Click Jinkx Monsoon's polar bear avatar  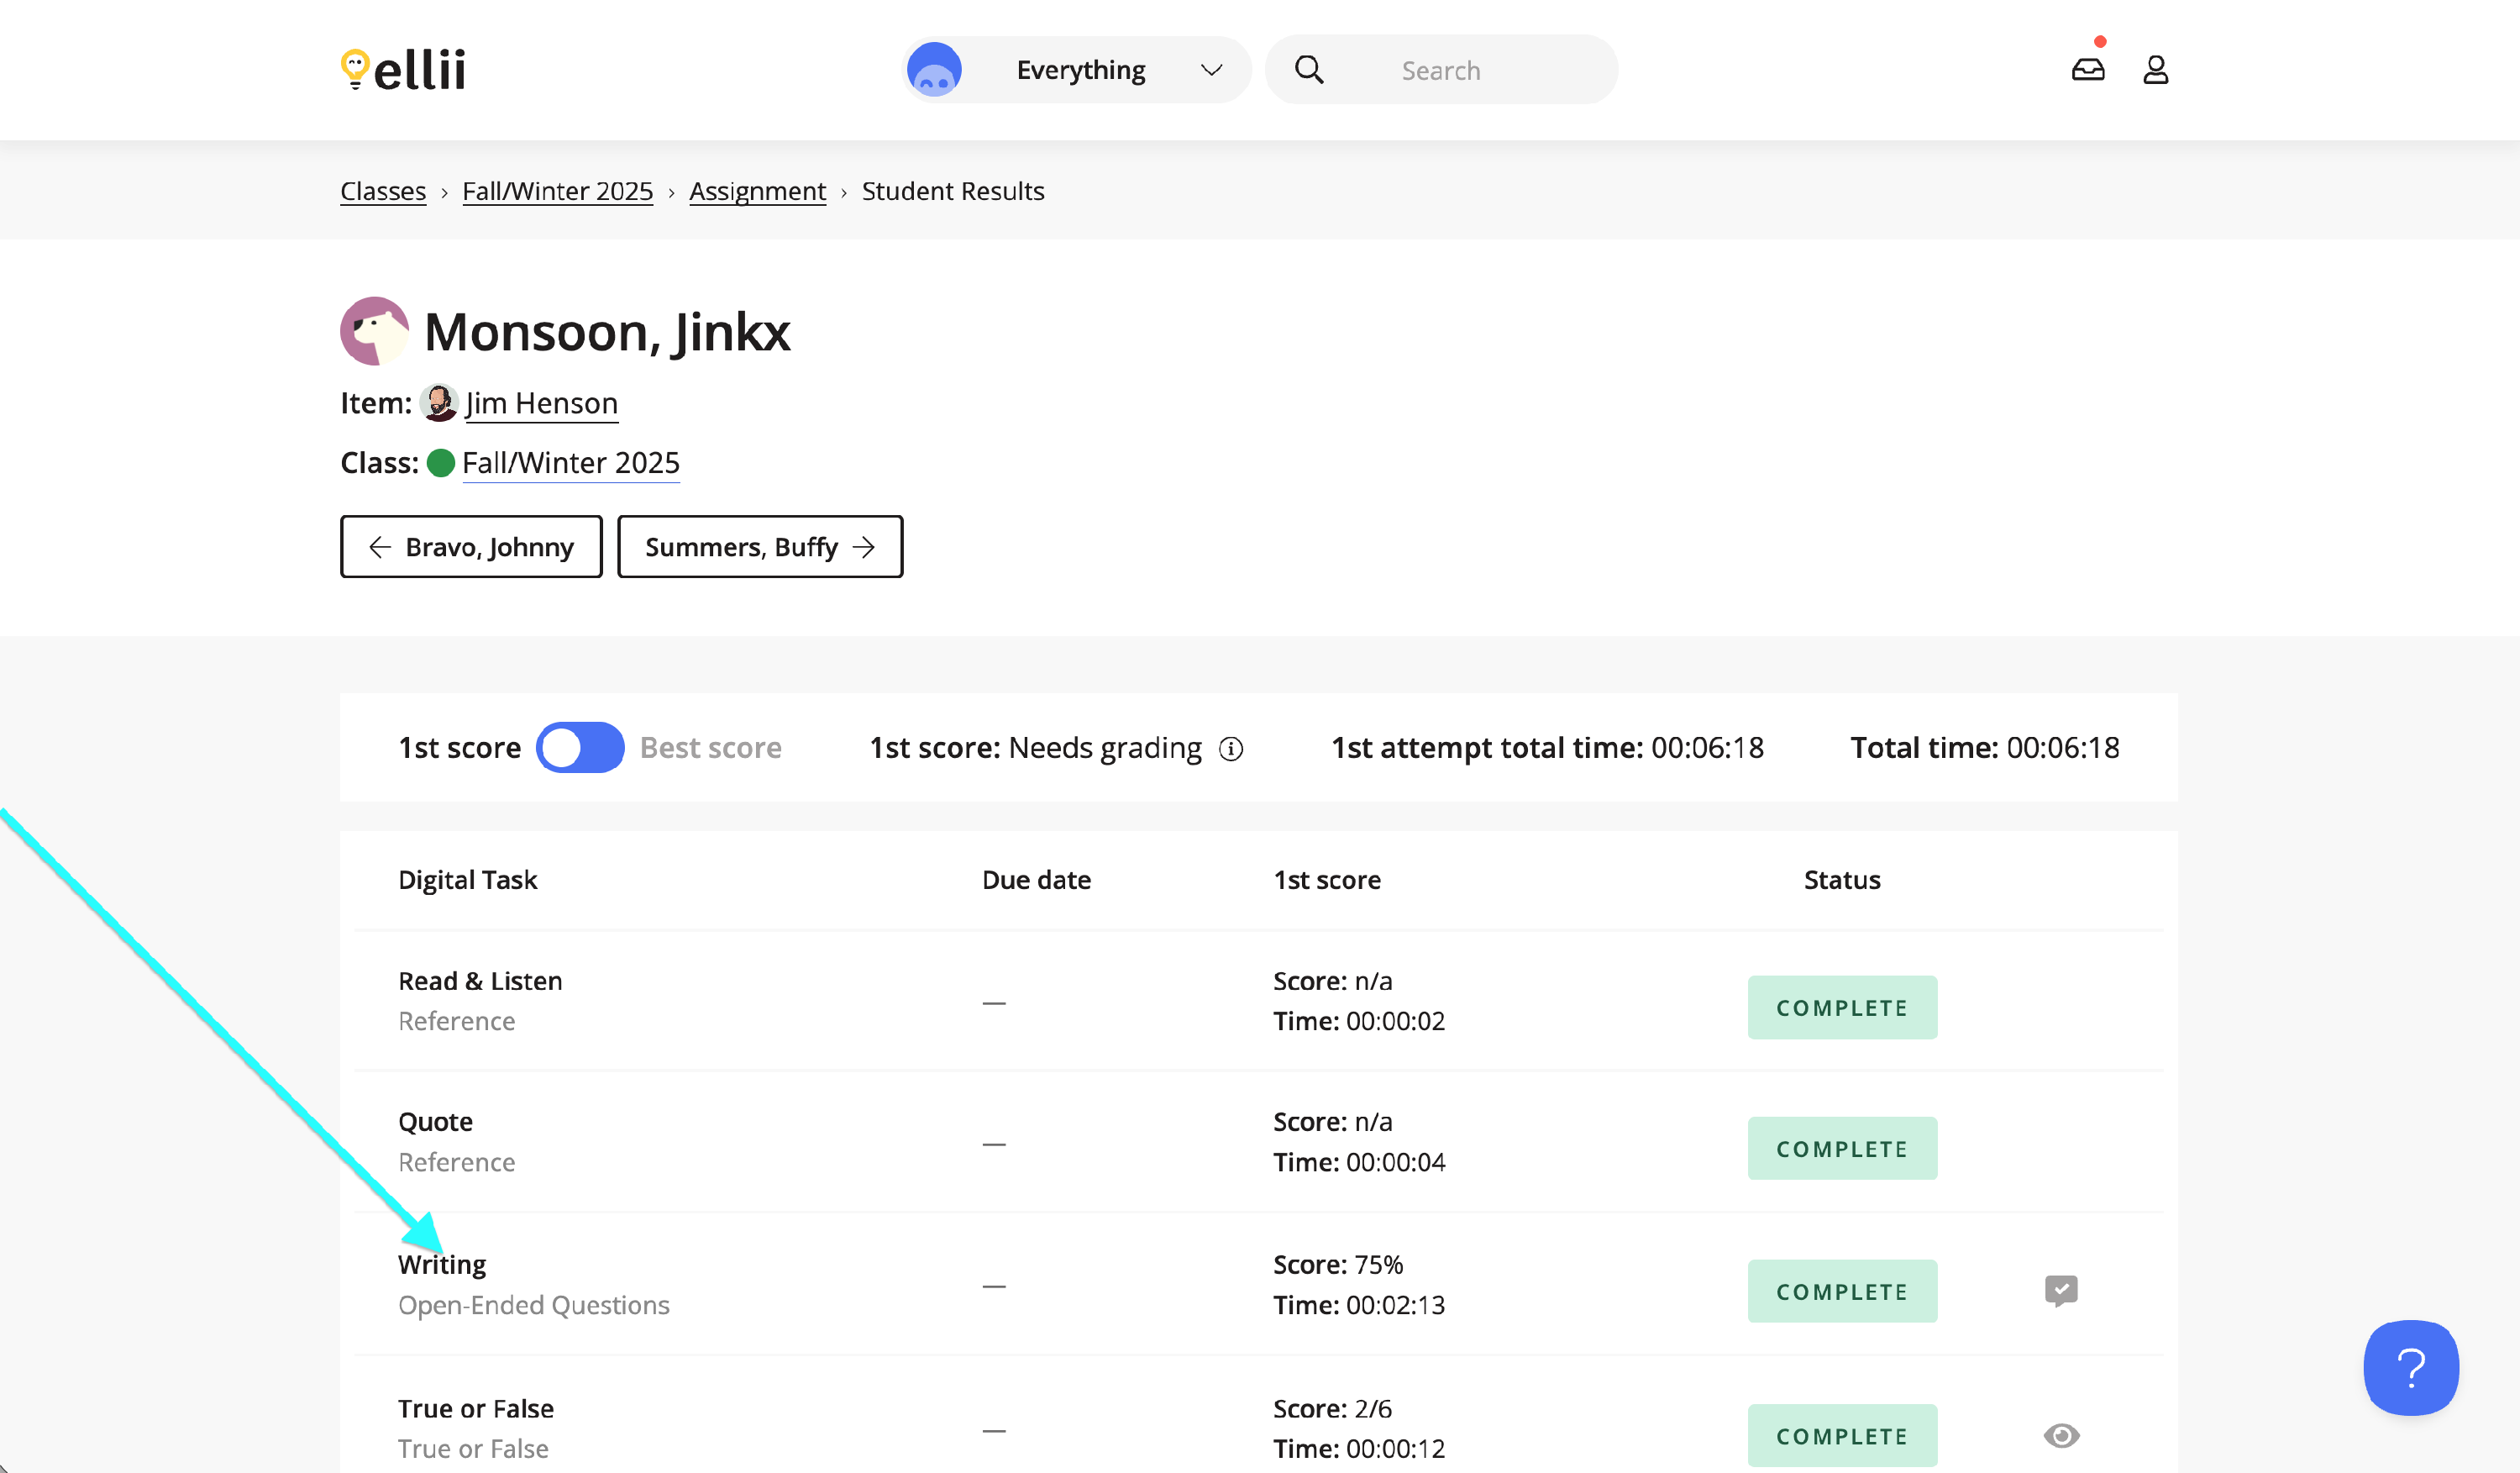coord(375,331)
